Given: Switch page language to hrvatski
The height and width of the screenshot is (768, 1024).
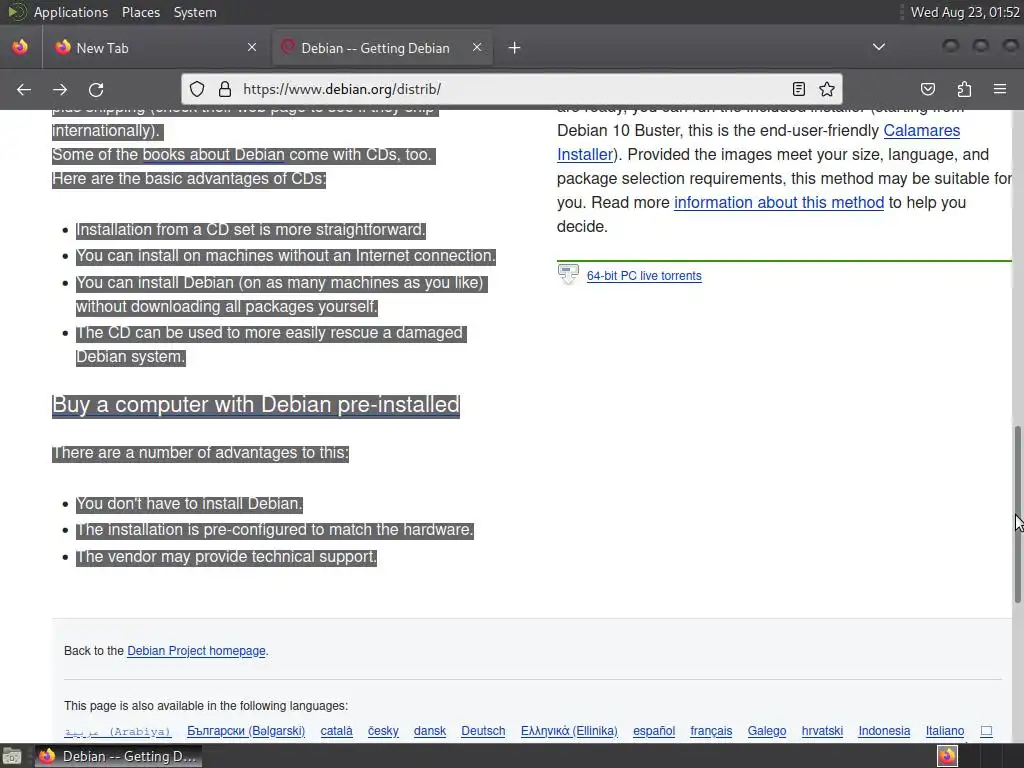Looking at the screenshot, I should point(822,731).
